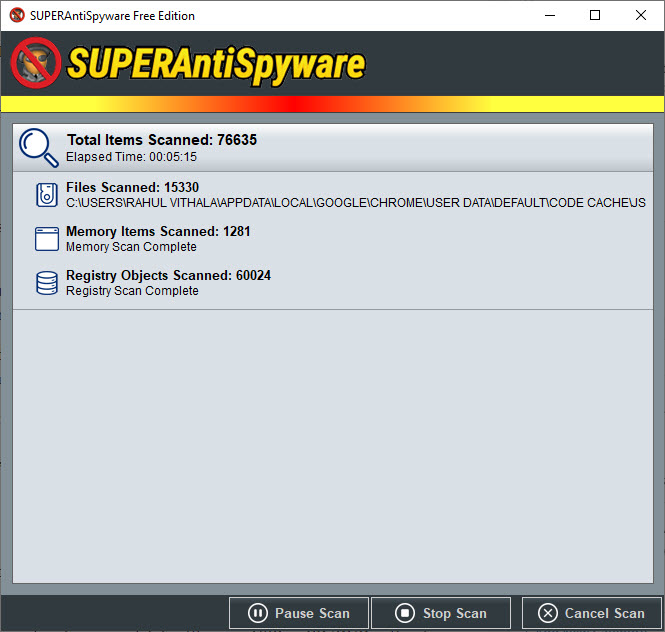Image resolution: width=665 pixels, height=632 pixels.
Task: Click the Stop Scan button
Action: (x=441, y=613)
